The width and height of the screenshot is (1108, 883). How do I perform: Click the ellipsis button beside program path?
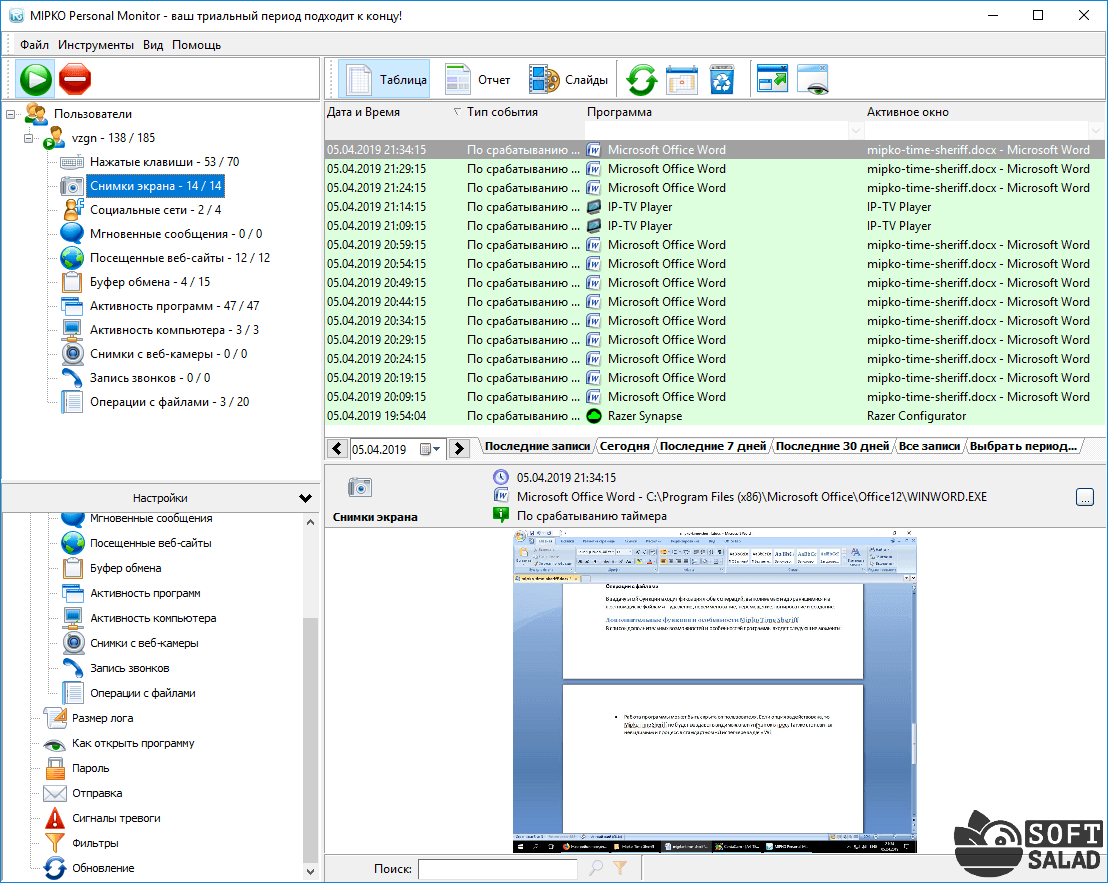tap(1085, 497)
